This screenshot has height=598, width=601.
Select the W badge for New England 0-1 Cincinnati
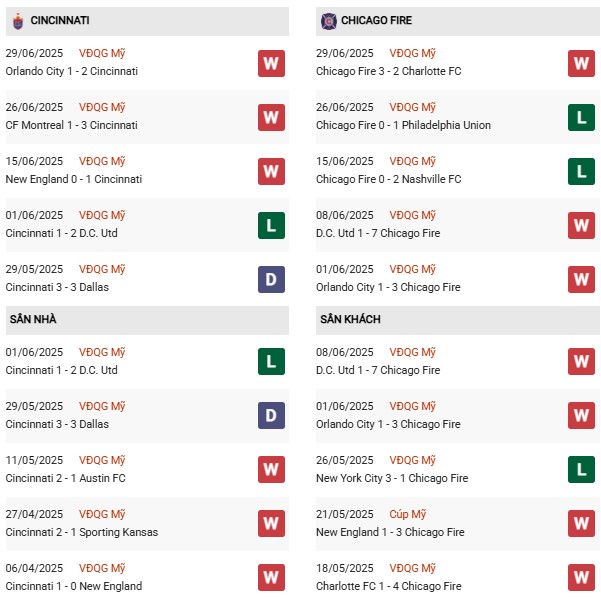point(271,171)
